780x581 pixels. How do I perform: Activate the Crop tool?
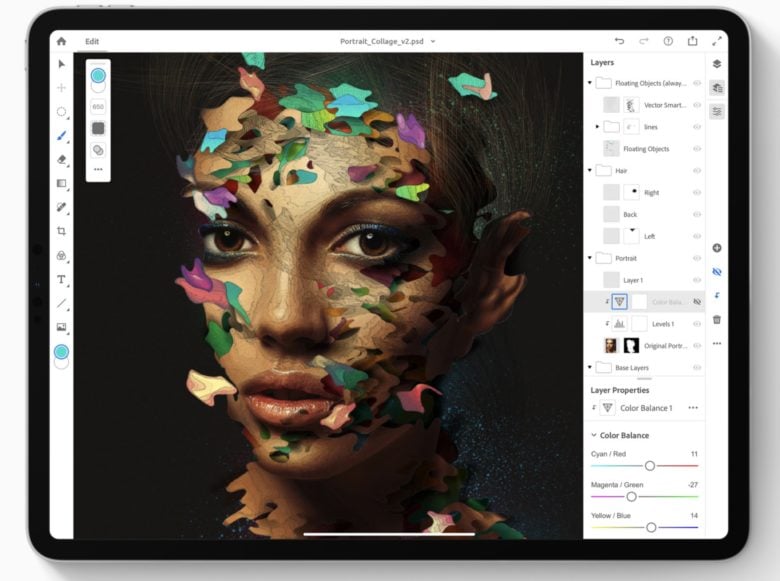(x=61, y=231)
